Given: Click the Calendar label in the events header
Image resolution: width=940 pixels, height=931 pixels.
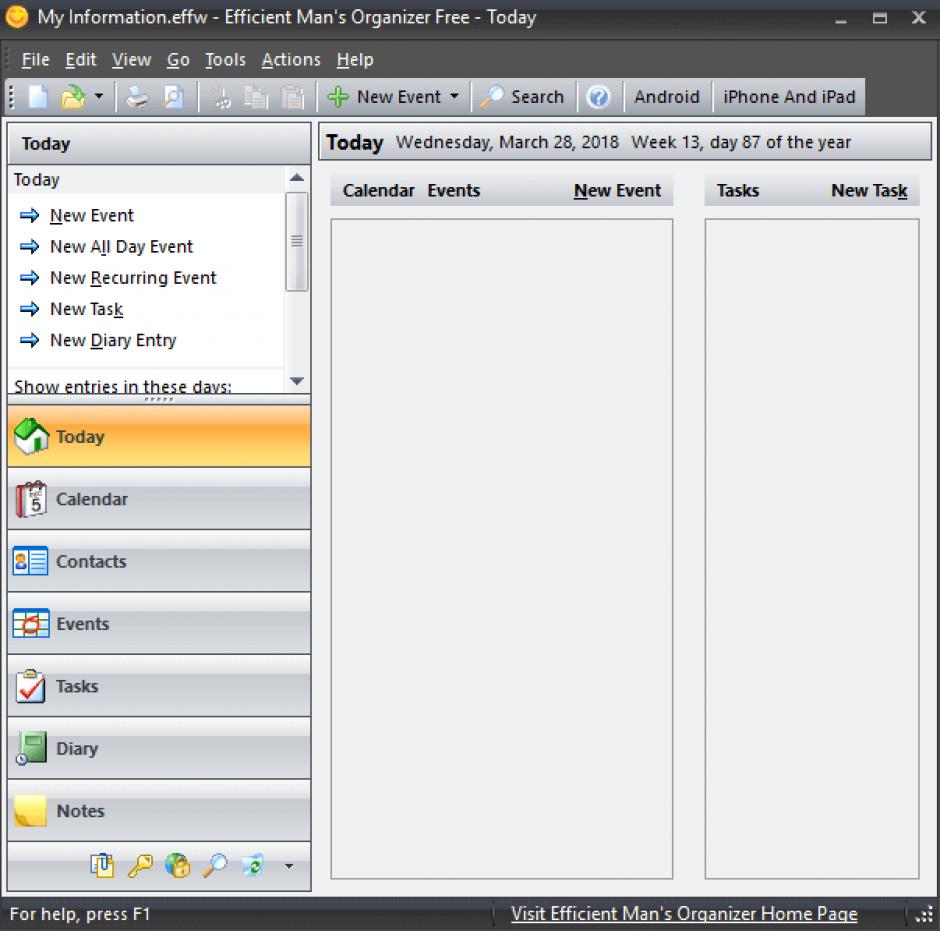Looking at the screenshot, I should [x=378, y=191].
